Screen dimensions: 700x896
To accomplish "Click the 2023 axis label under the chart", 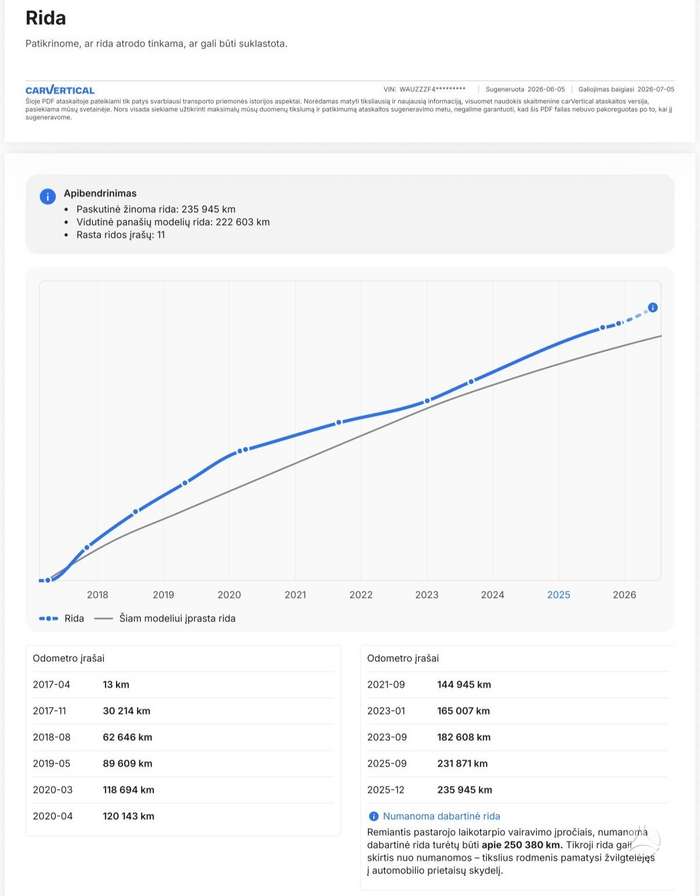I will (x=427, y=595).
